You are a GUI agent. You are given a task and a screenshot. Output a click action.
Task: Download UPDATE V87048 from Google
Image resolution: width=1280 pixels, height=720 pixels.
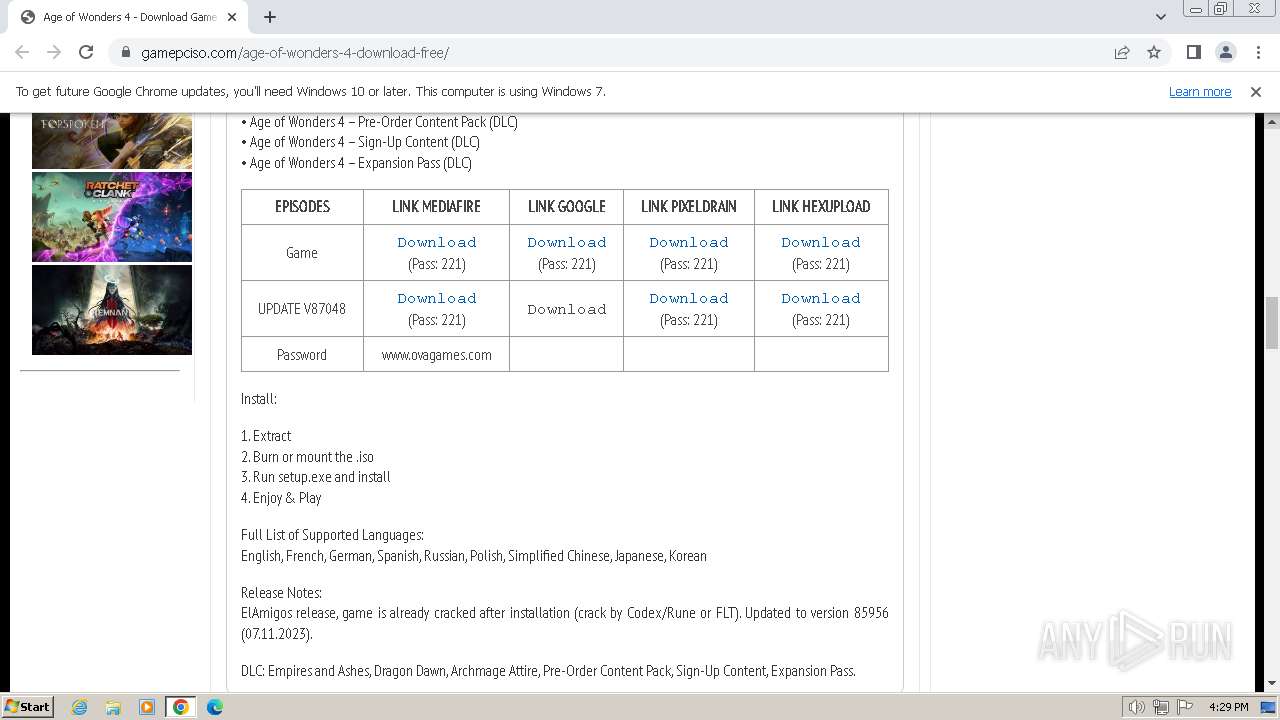tap(567, 309)
